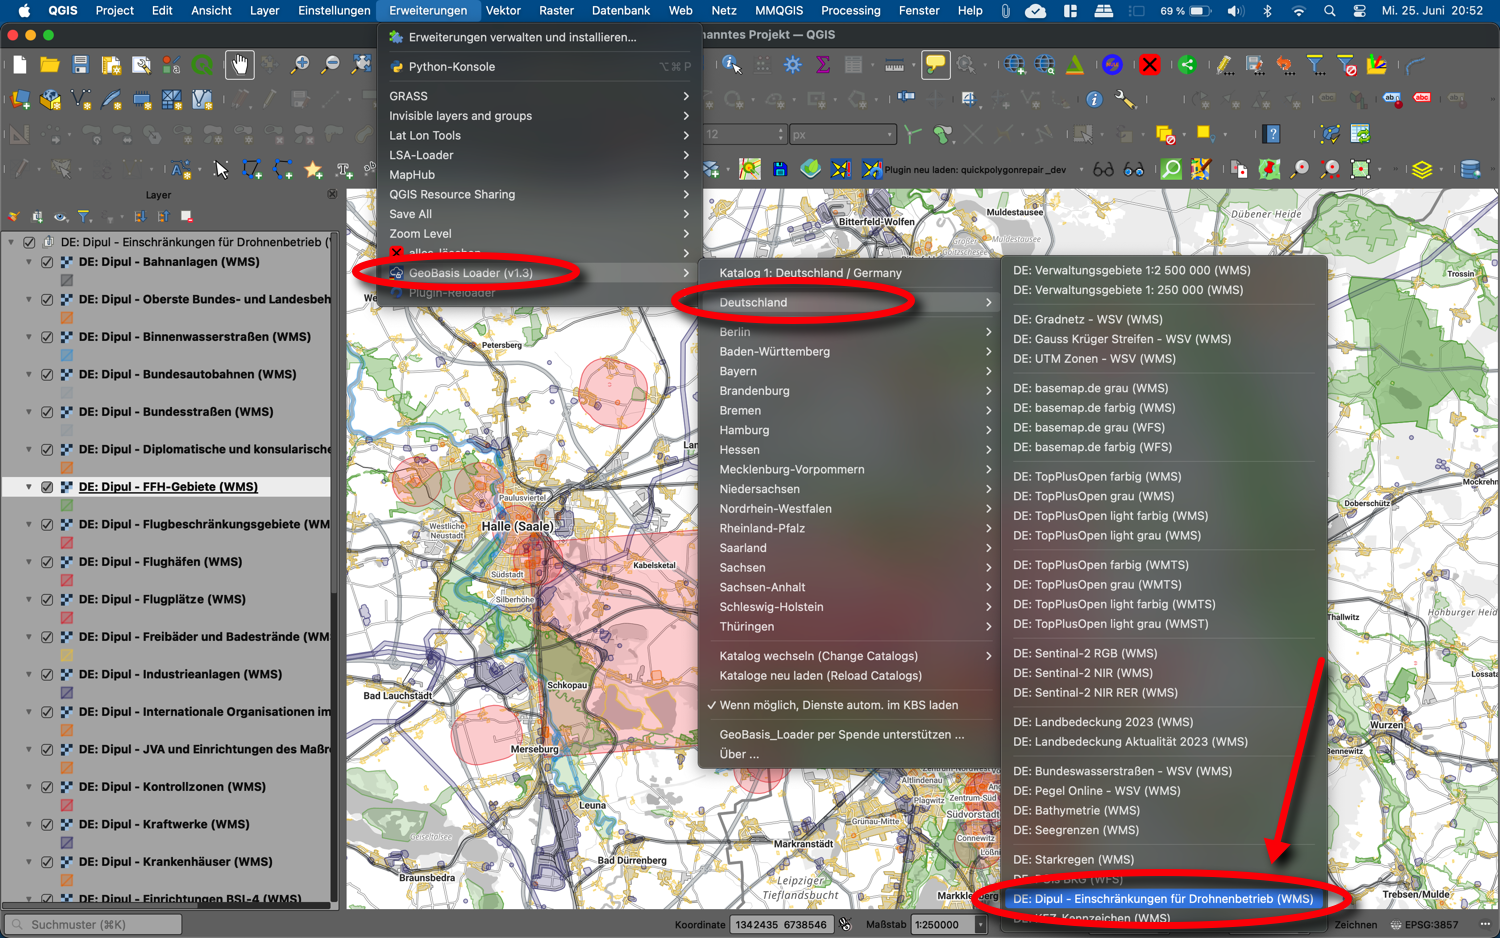Select the Measure ruler tool
The height and width of the screenshot is (938, 1500).
point(894,65)
